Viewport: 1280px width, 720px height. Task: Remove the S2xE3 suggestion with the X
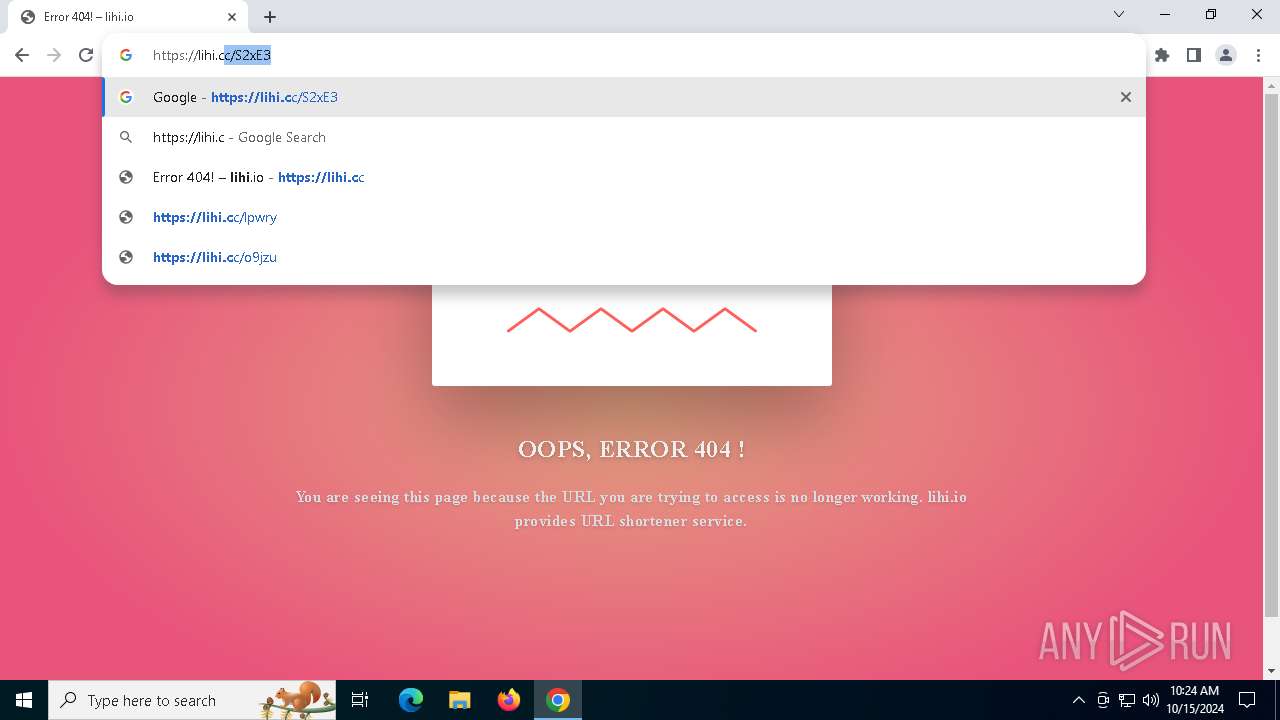[1126, 97]
